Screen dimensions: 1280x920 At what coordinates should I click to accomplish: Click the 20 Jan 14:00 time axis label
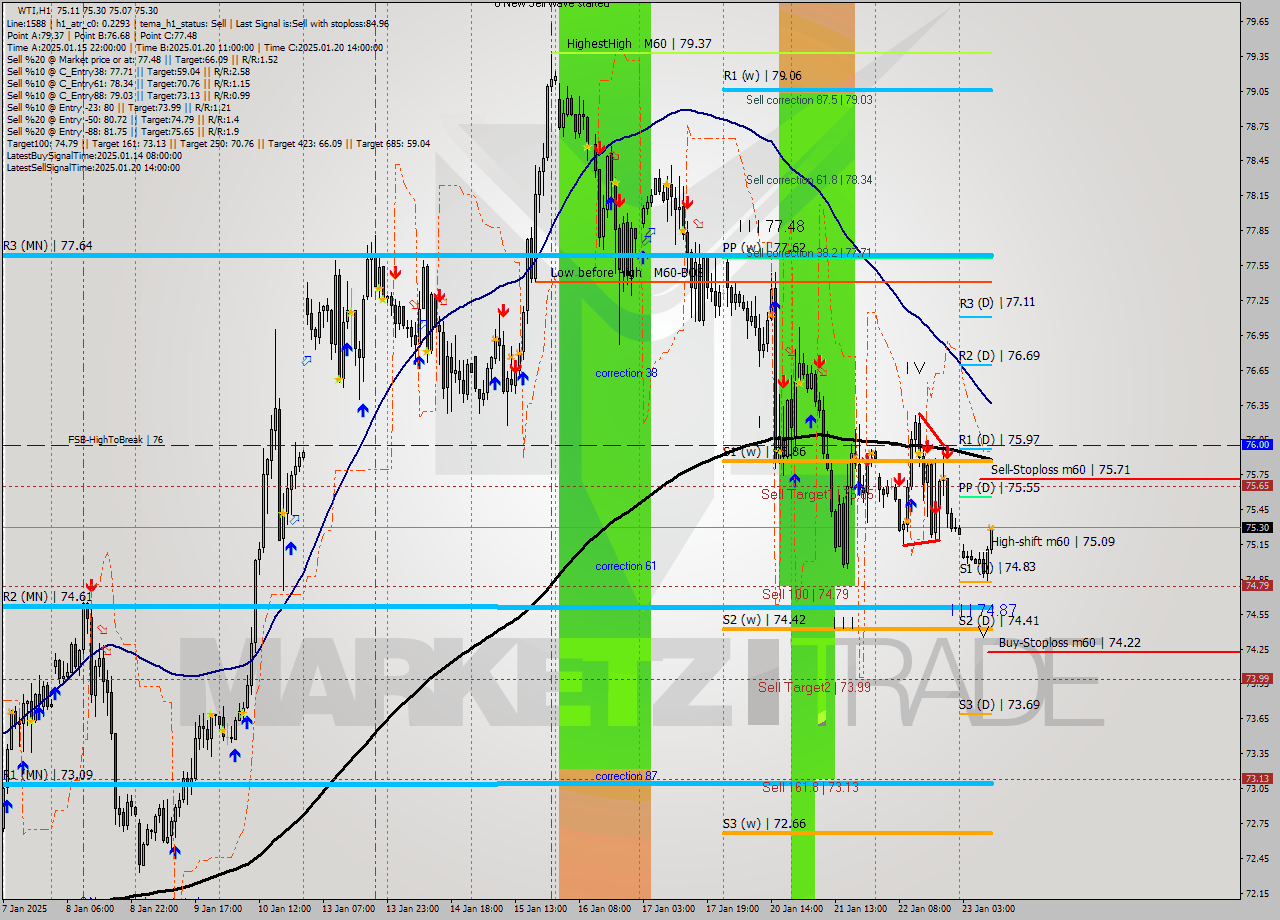pyautogui.click(x=797, y=909)
